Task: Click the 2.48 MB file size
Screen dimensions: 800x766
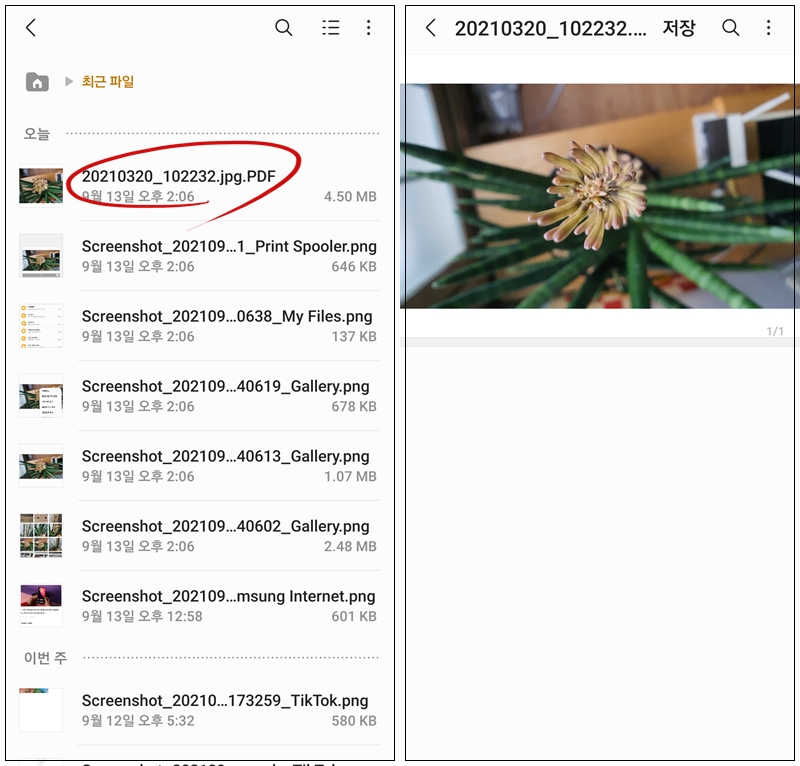Action: 350,546
